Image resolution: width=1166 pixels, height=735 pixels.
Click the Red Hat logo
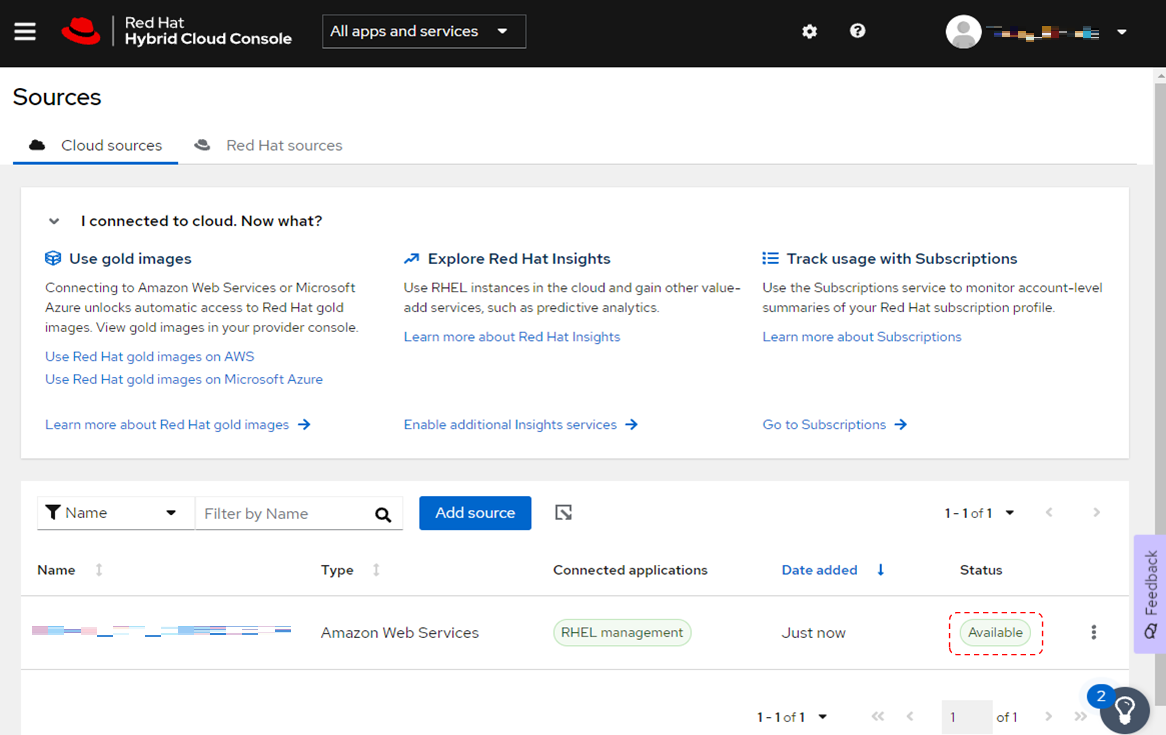click(x=81, y=32)
